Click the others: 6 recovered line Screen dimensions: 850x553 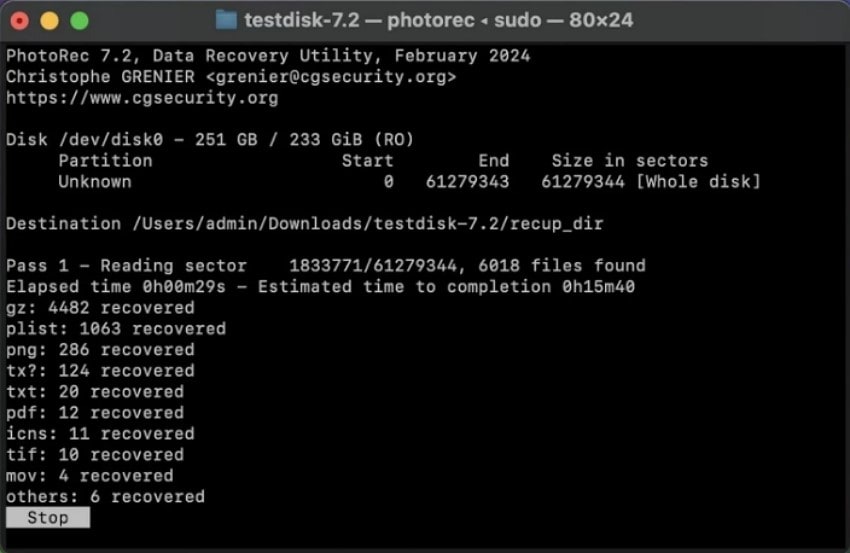tap(105, 497)
